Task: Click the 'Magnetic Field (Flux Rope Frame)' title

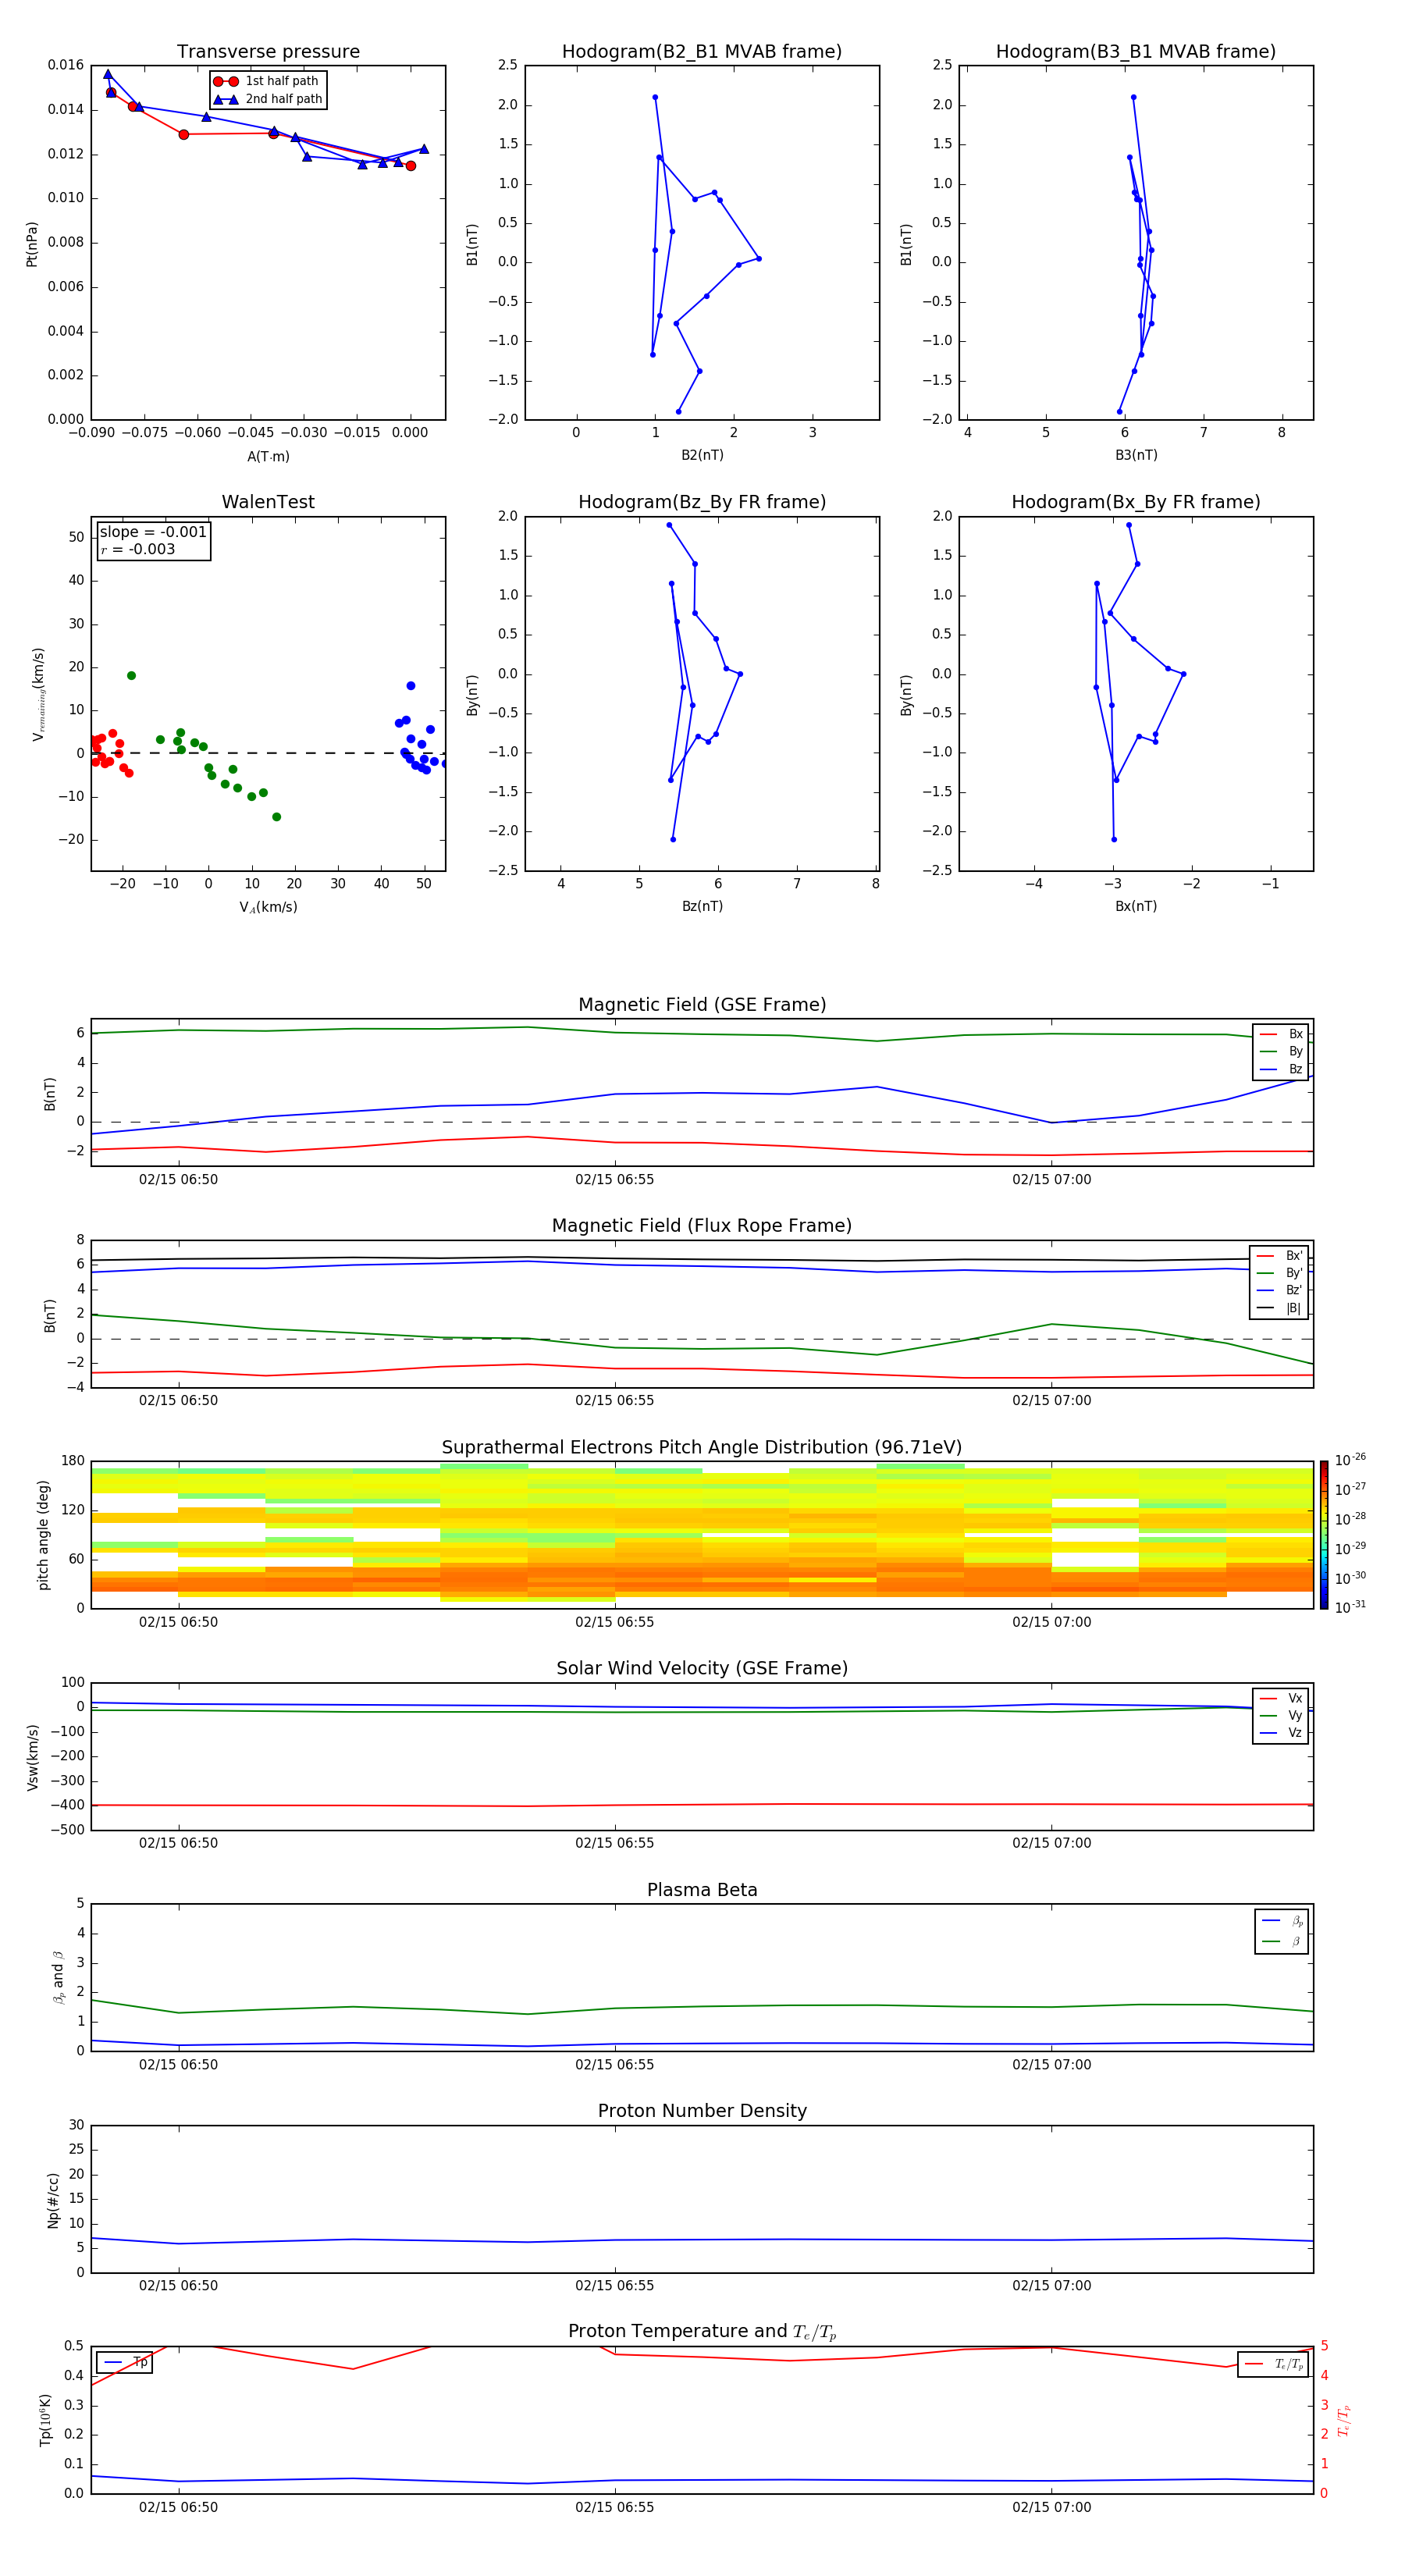Action: point(702,1226)
